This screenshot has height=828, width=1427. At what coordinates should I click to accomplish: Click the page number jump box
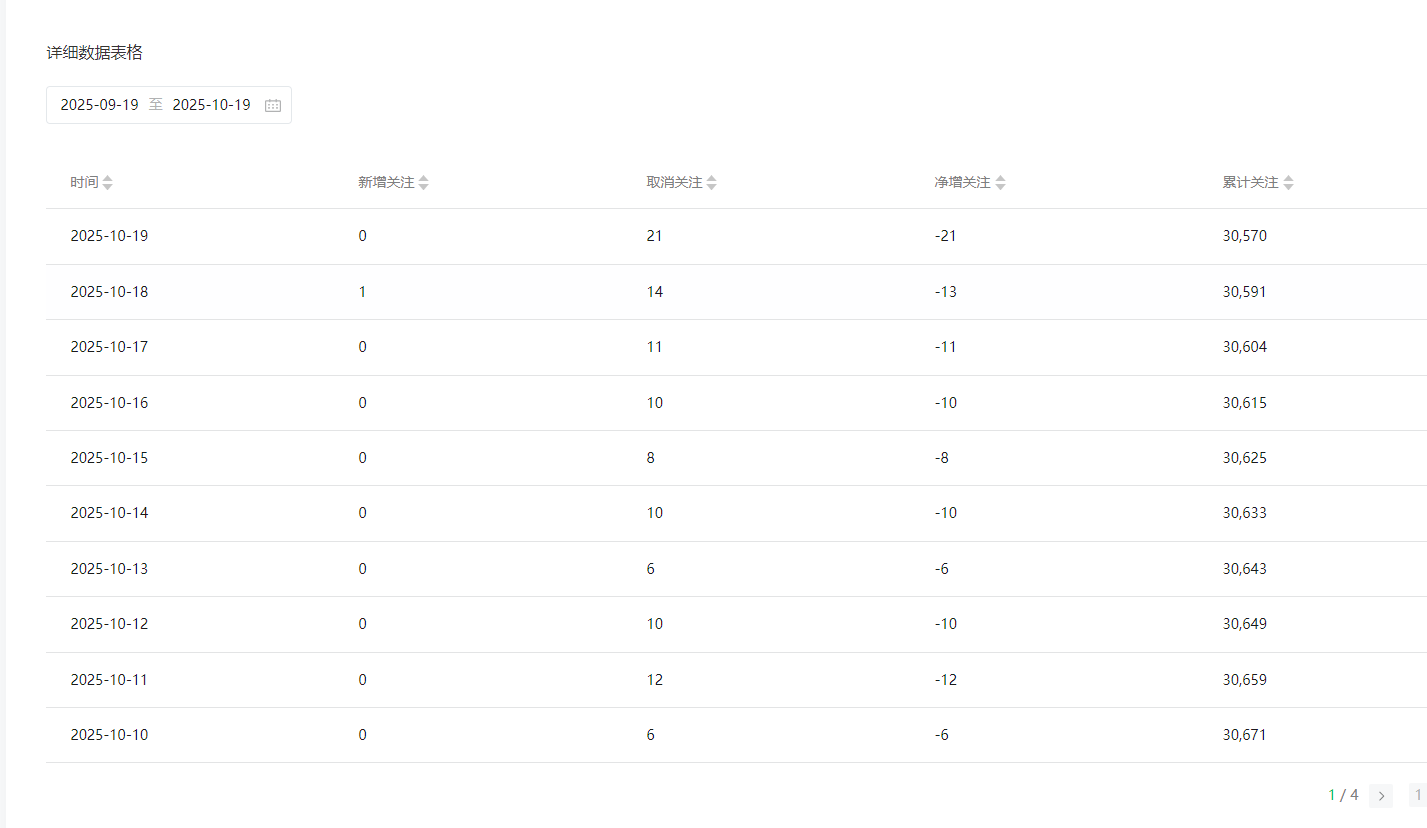(1417, 796)
